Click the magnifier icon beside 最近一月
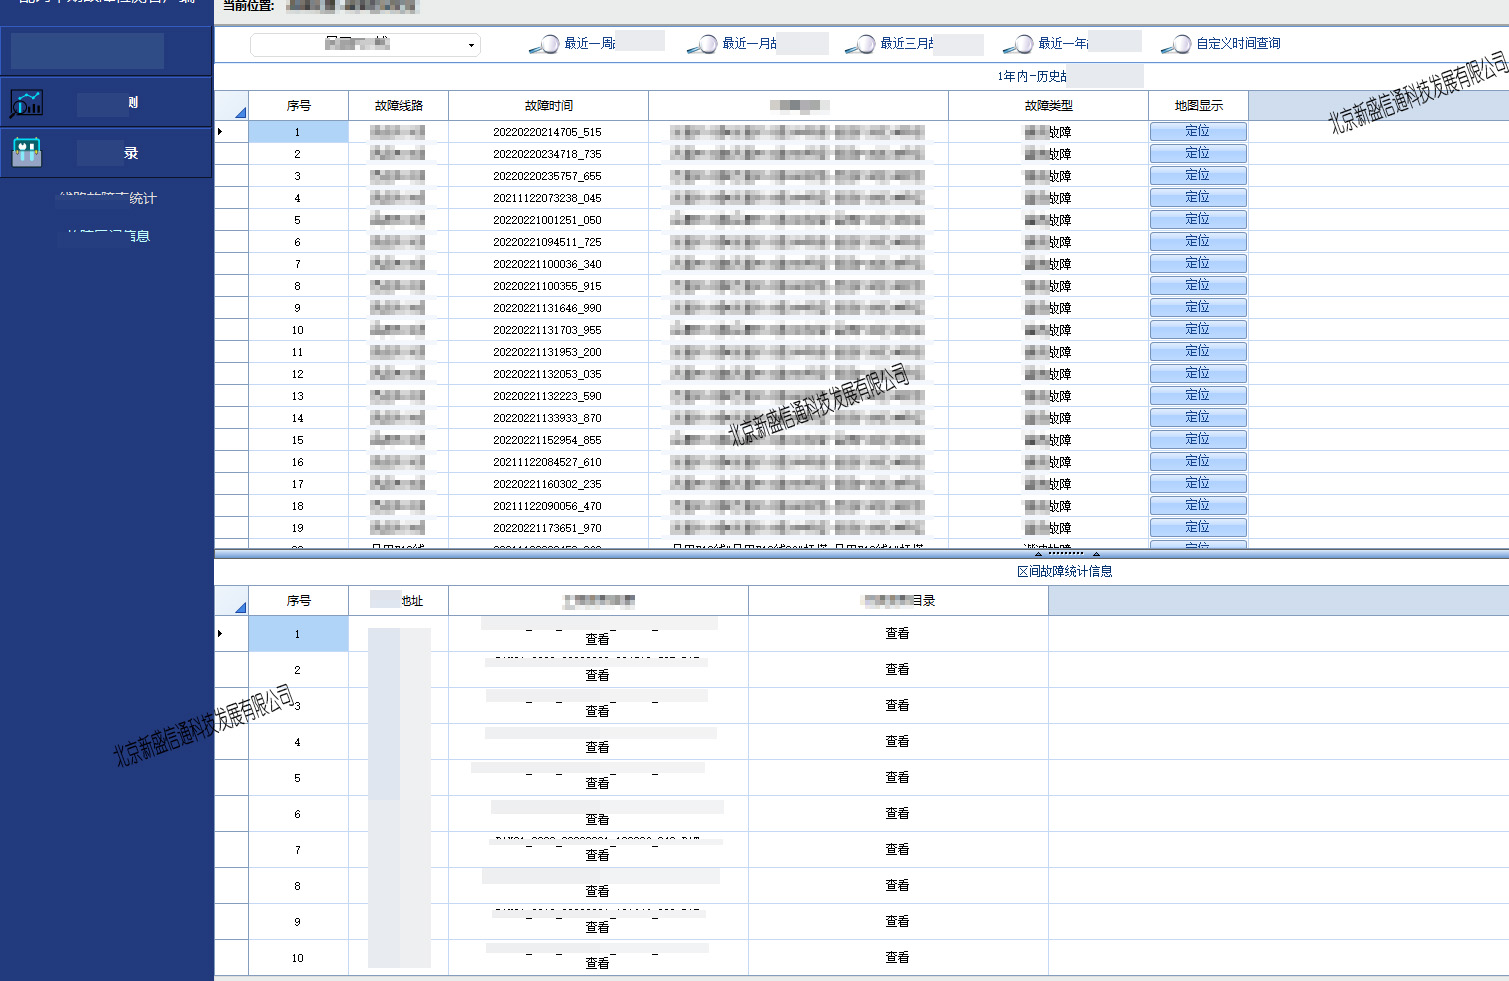1509x981 pixels. [x=702, y=44]
